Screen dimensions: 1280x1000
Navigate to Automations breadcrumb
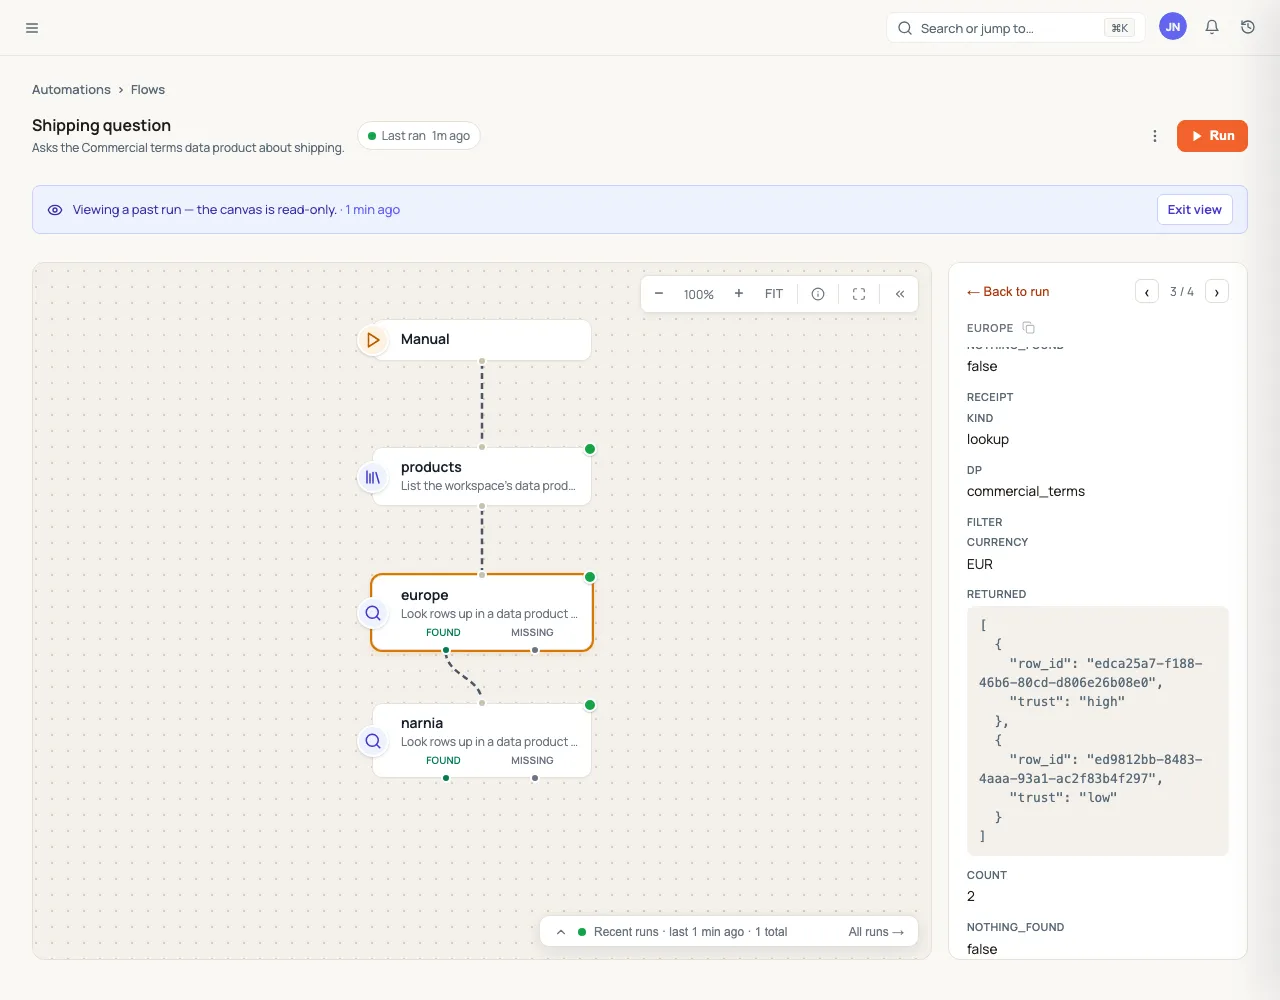click(x=71, y=90)
